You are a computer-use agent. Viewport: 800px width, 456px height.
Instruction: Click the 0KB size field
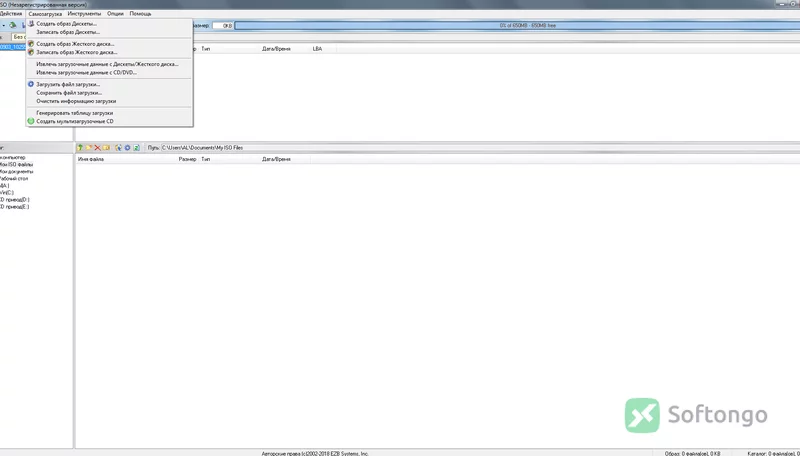(223, 26)
